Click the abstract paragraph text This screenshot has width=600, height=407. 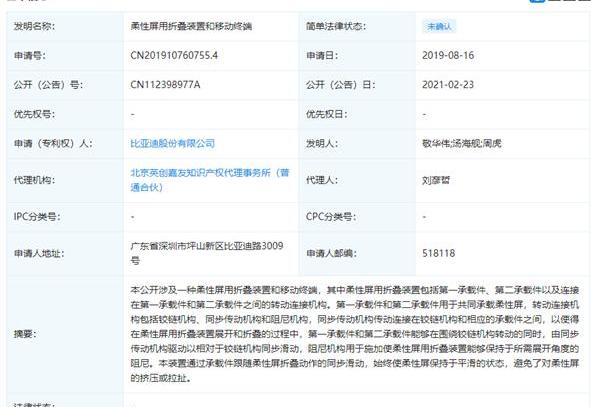click(355, 334)
